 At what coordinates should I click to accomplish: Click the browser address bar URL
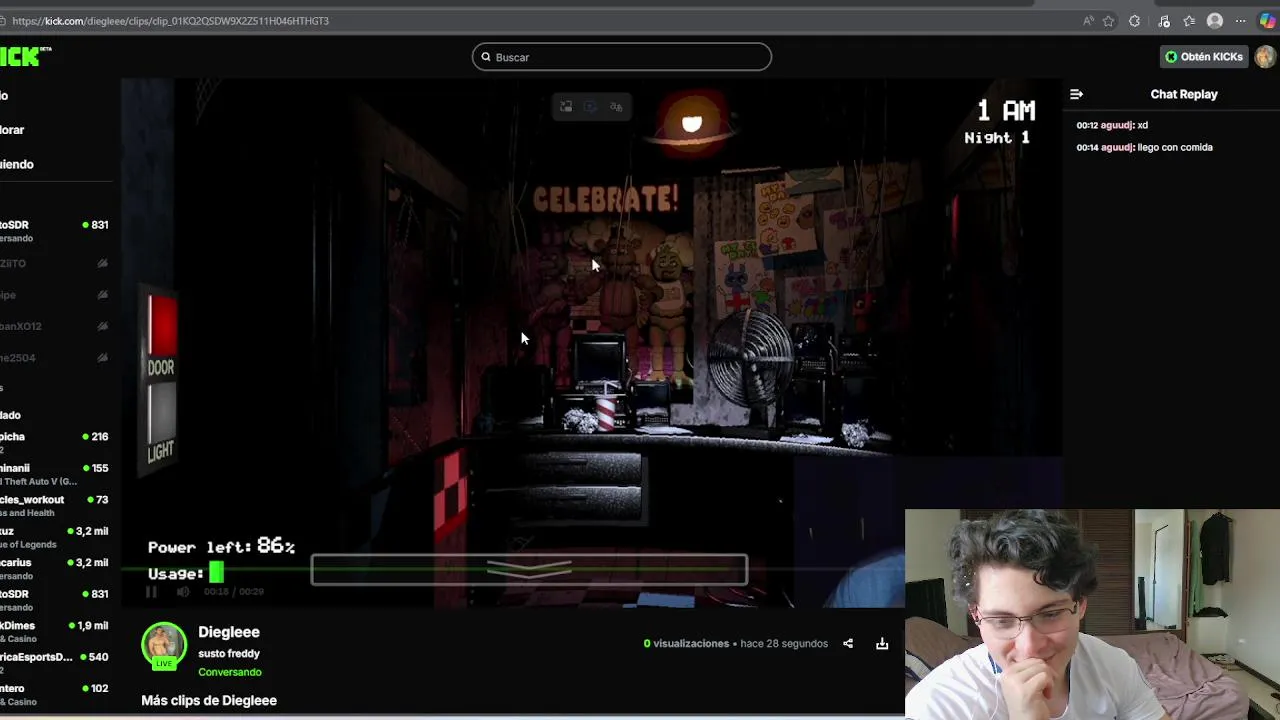click(171, 21)
